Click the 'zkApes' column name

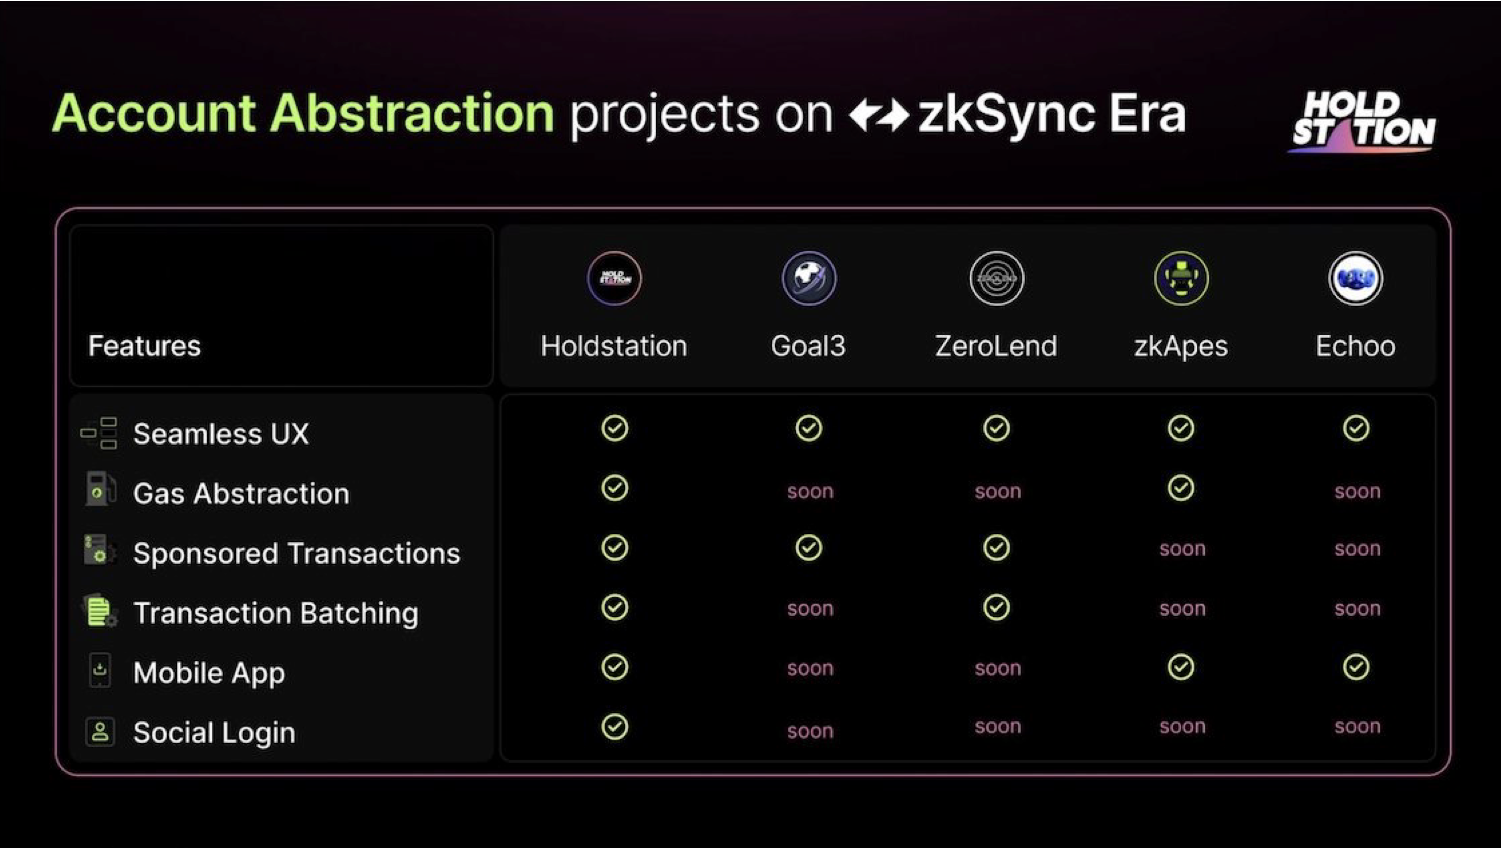click(x=1181, y=347)
